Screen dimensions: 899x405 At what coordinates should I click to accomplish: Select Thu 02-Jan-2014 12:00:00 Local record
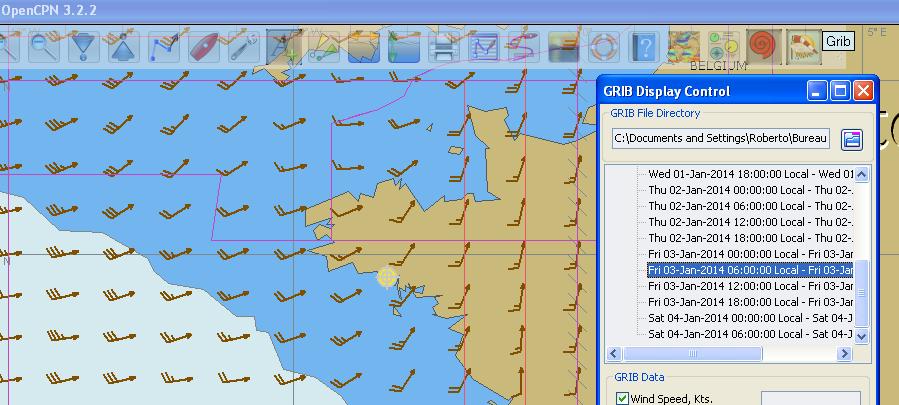(x=751, y=222)
